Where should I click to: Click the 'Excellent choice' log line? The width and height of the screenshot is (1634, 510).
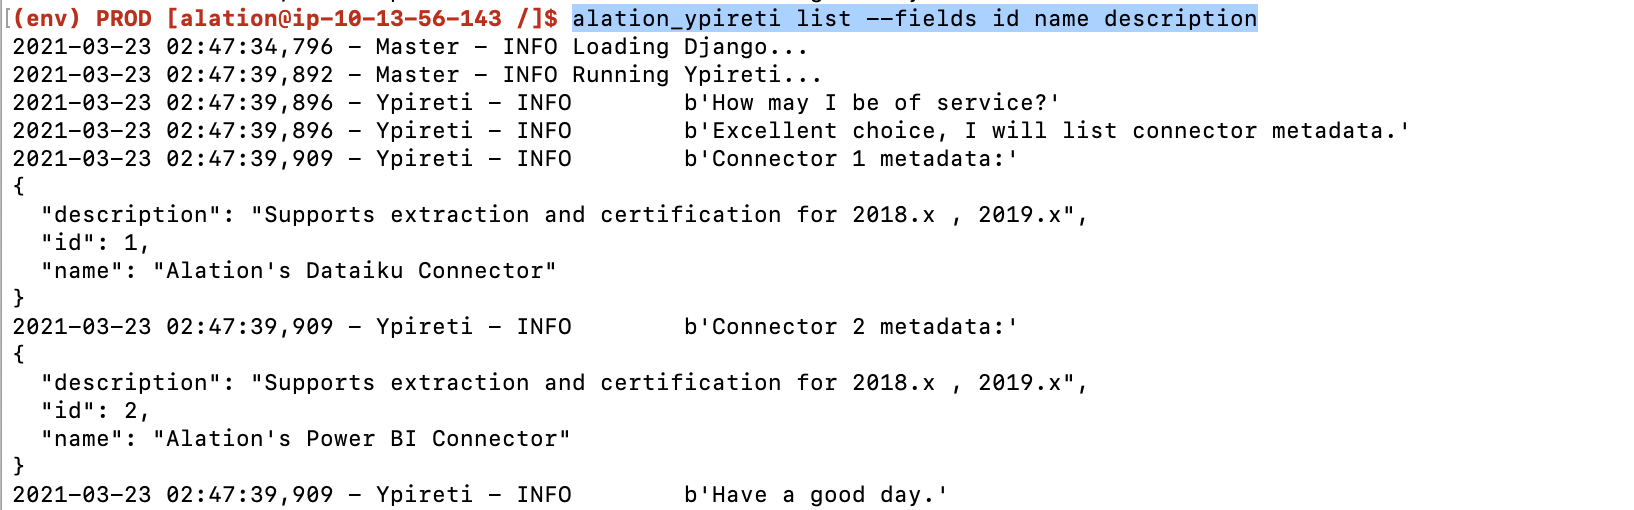(1047, 131)
